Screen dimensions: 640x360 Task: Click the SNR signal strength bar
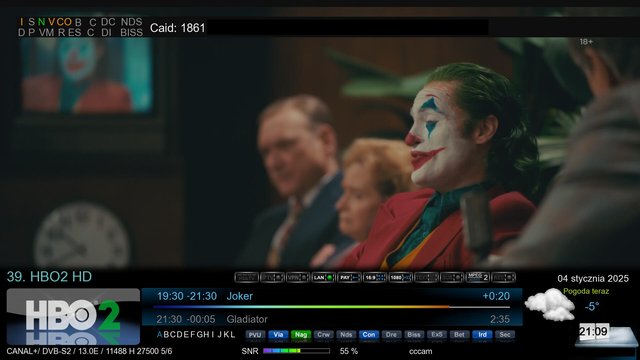(x=297, y=351)
